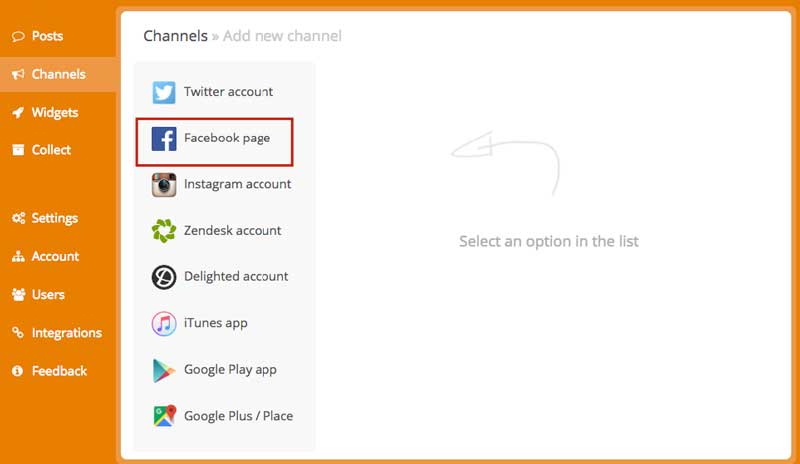Click the Google Maps pin icon

point(165,416)
